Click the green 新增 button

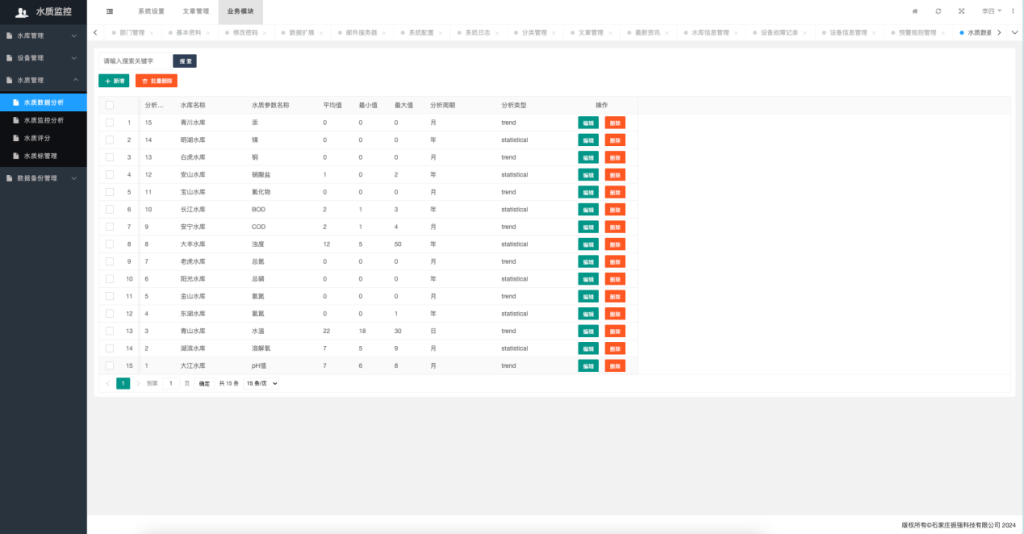[114, 80]
